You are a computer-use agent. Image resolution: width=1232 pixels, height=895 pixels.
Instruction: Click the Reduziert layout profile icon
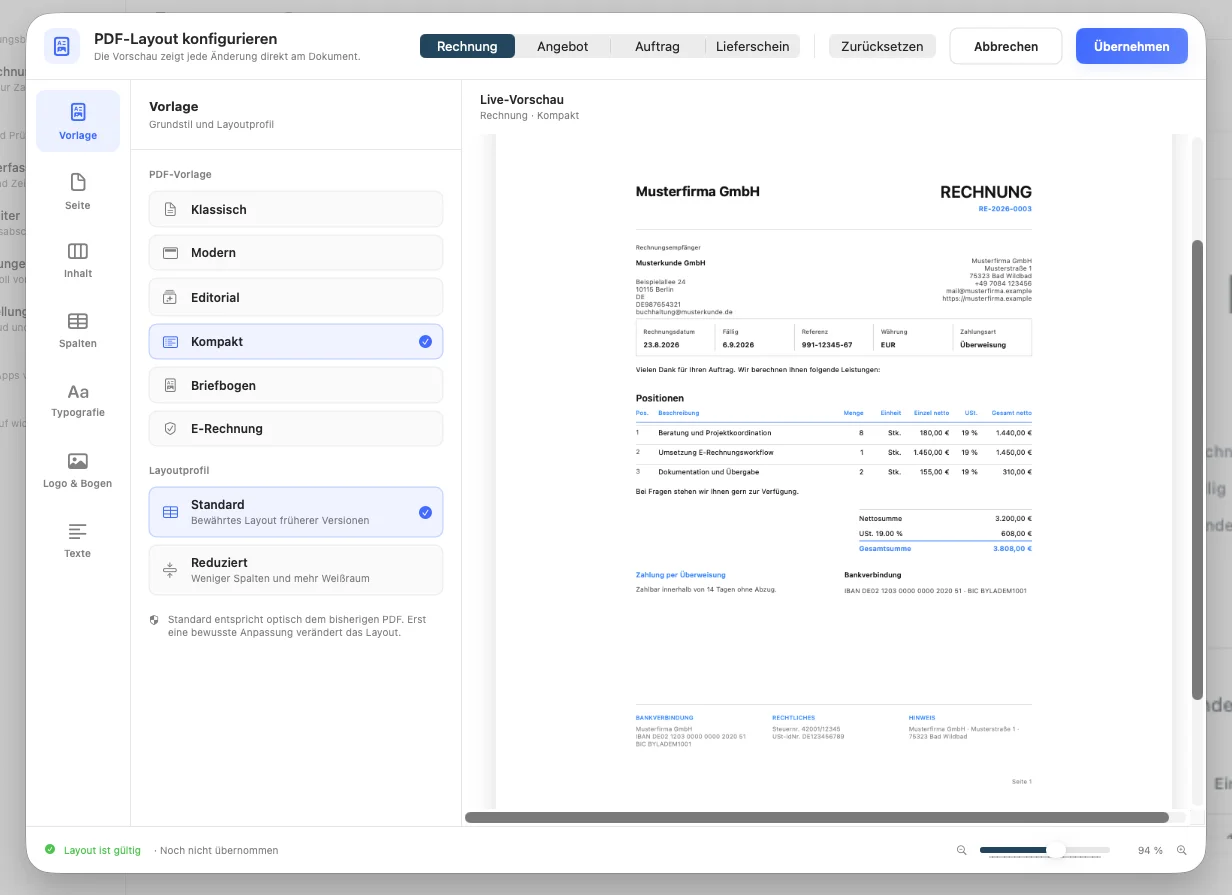(x=170, y=570)
